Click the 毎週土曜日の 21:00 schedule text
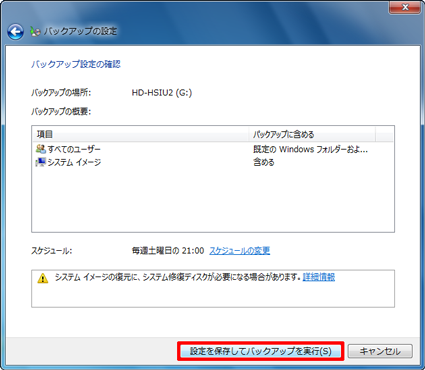The width and height of the screenshot is (425, 370). pos(168,250)
